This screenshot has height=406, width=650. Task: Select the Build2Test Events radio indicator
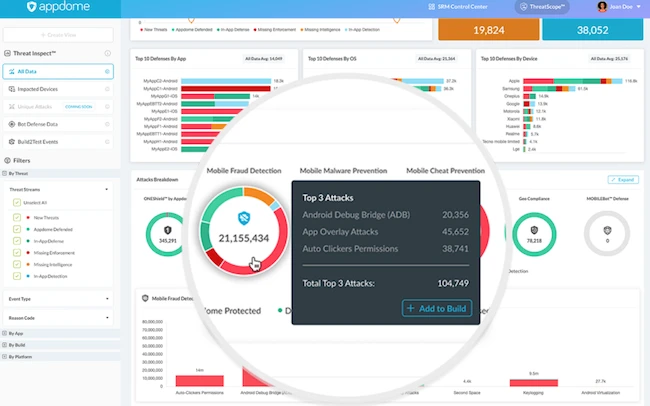point(107,142)
